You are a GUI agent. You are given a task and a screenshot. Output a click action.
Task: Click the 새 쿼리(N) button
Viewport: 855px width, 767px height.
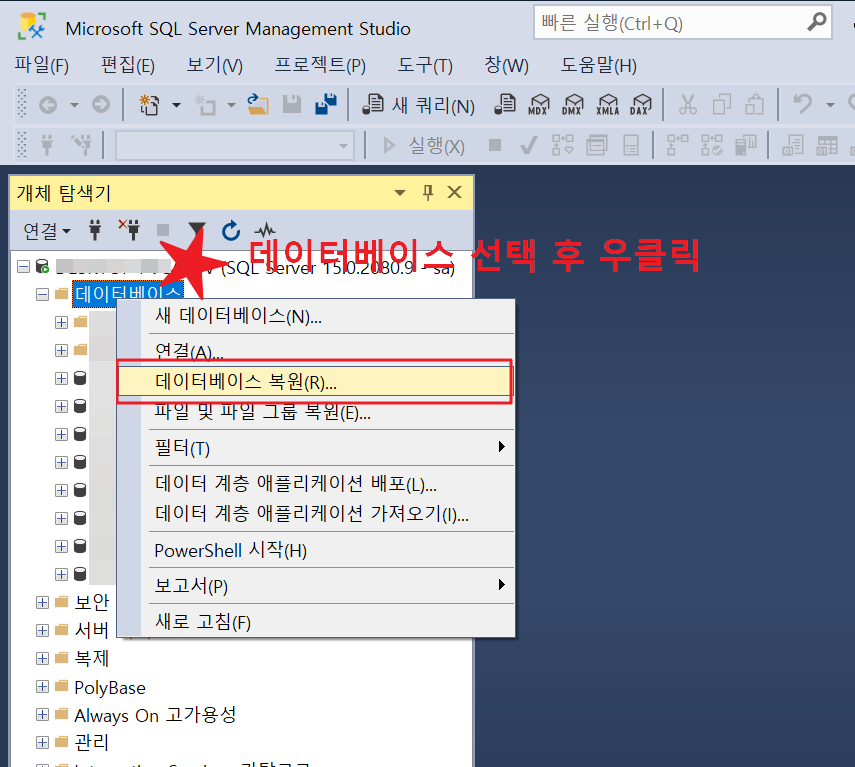click(x=418, y=105)
